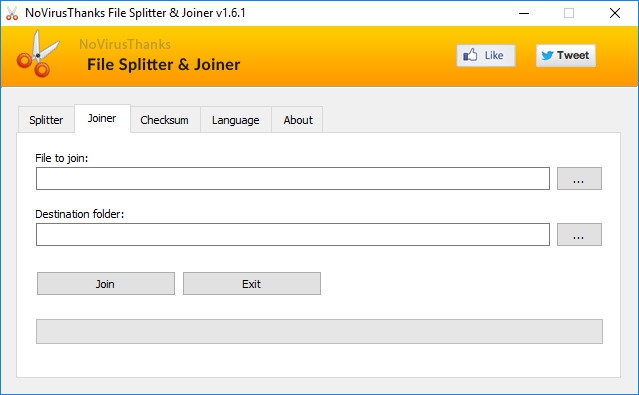Click the Facebook Like button

486,55
